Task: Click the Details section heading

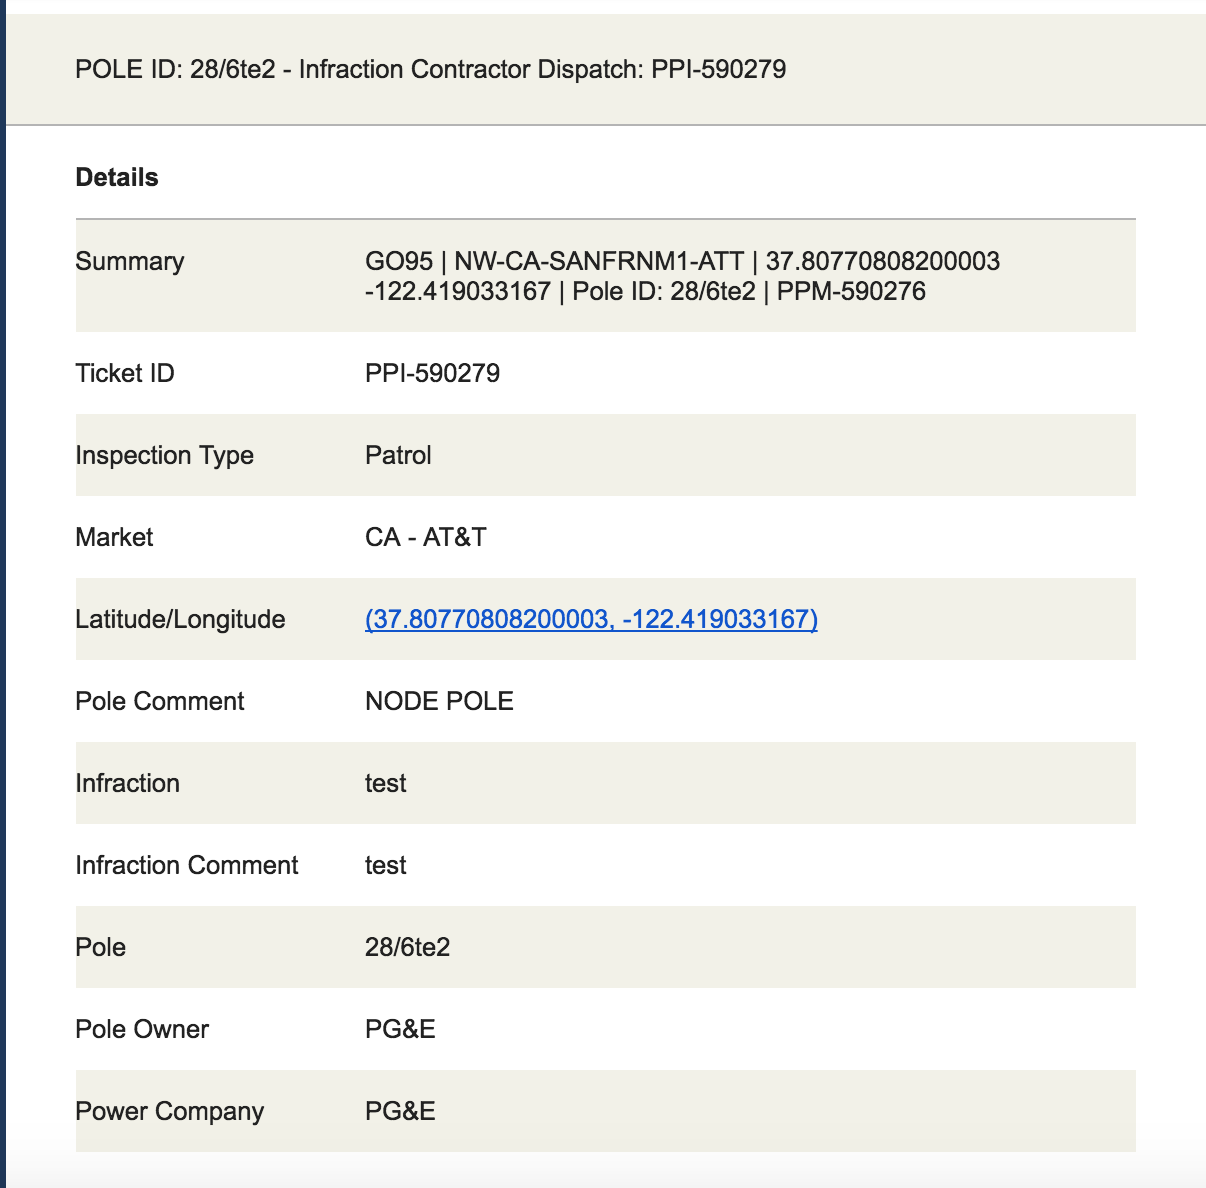Action: (117, 178)
